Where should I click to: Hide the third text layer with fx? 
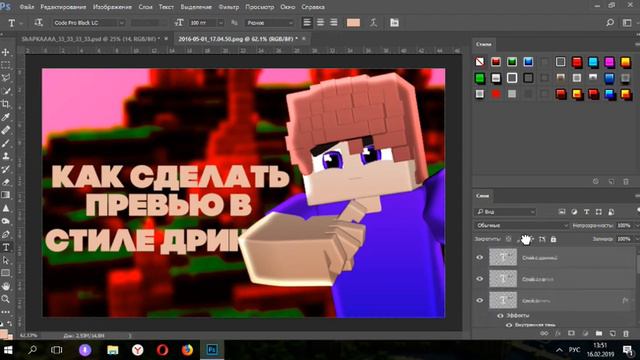480,300
